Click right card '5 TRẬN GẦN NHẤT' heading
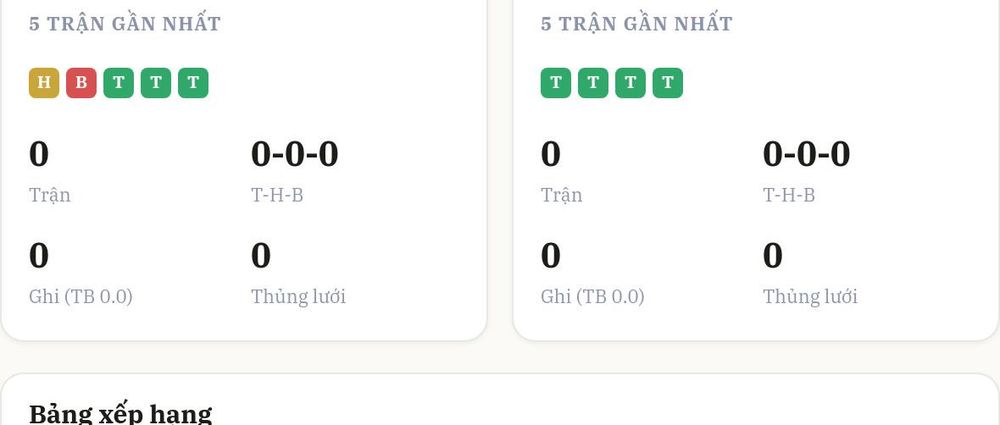The width and height of the screenshot is (1000, 425). pyautogui.click(x=636, y=24)
